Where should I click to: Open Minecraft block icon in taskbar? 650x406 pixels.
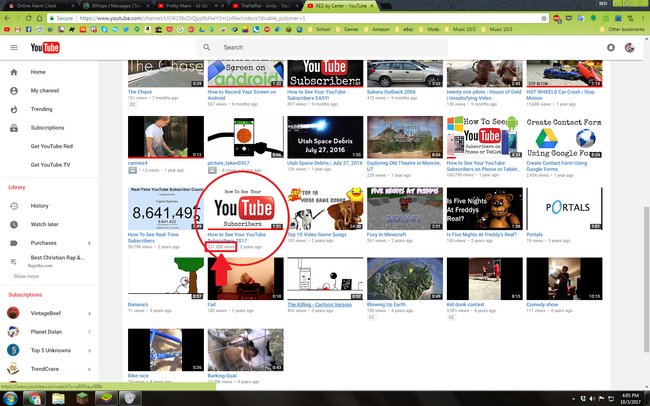pyautogui.click(x=82, y=399)
